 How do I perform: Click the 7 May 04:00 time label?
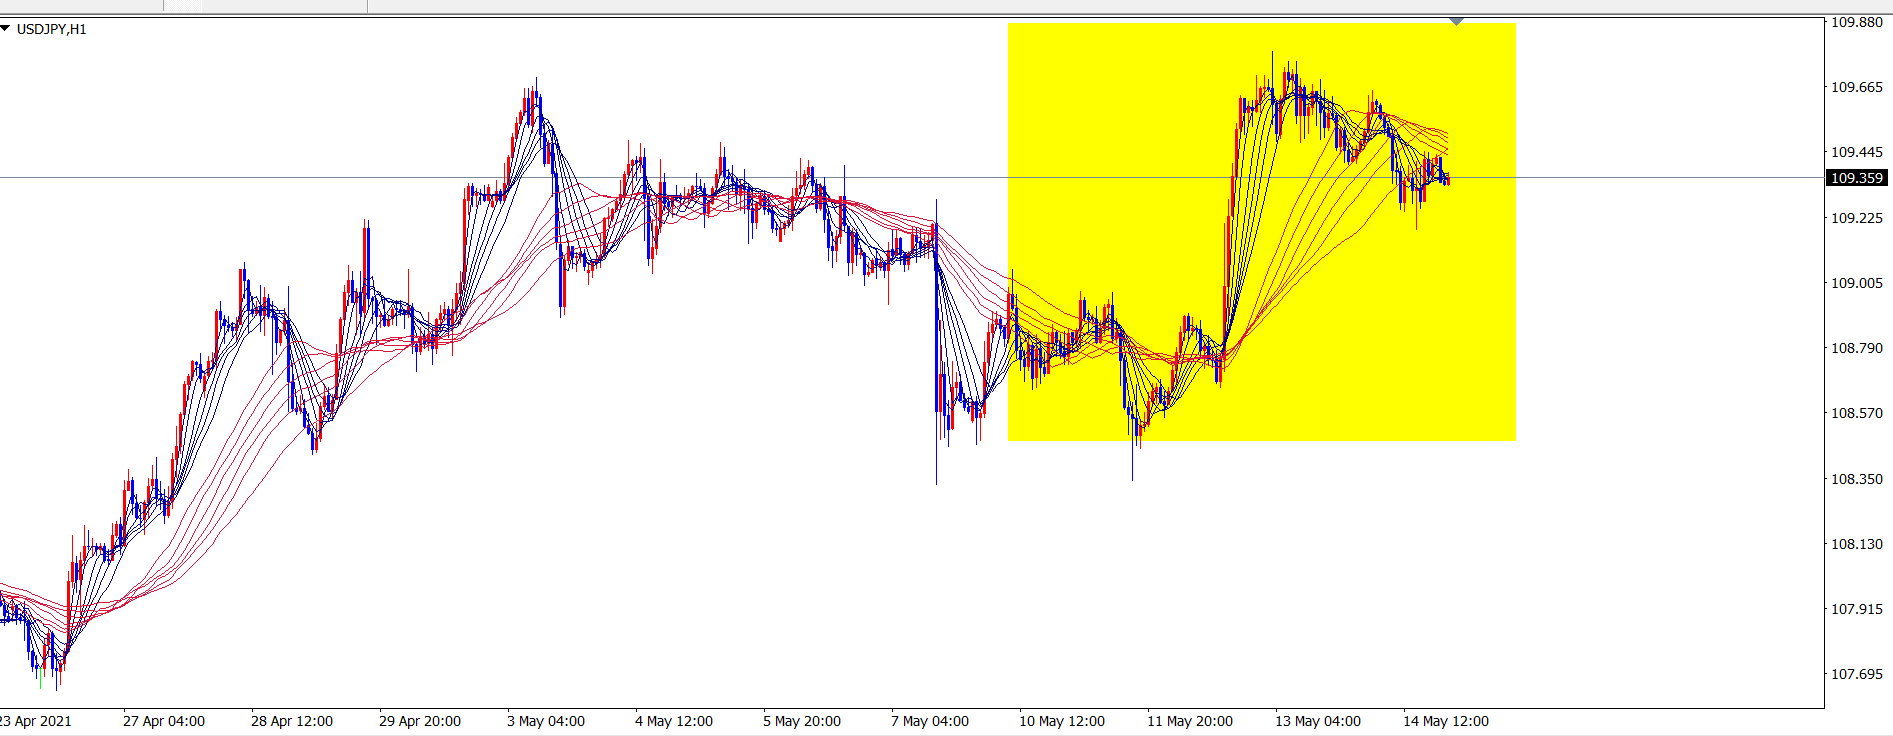click(930, 721)
